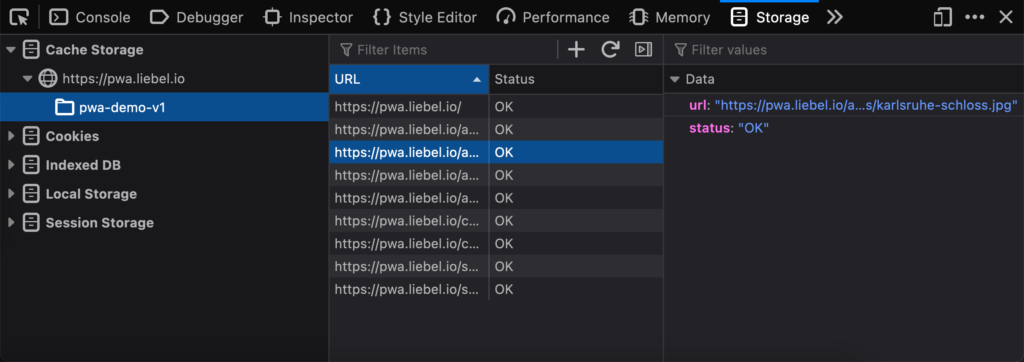Image resolution: width=1024 pixels, height=362 pixels.
Task: Expand the Session Storage tree arrow
Action: (10, 222)
